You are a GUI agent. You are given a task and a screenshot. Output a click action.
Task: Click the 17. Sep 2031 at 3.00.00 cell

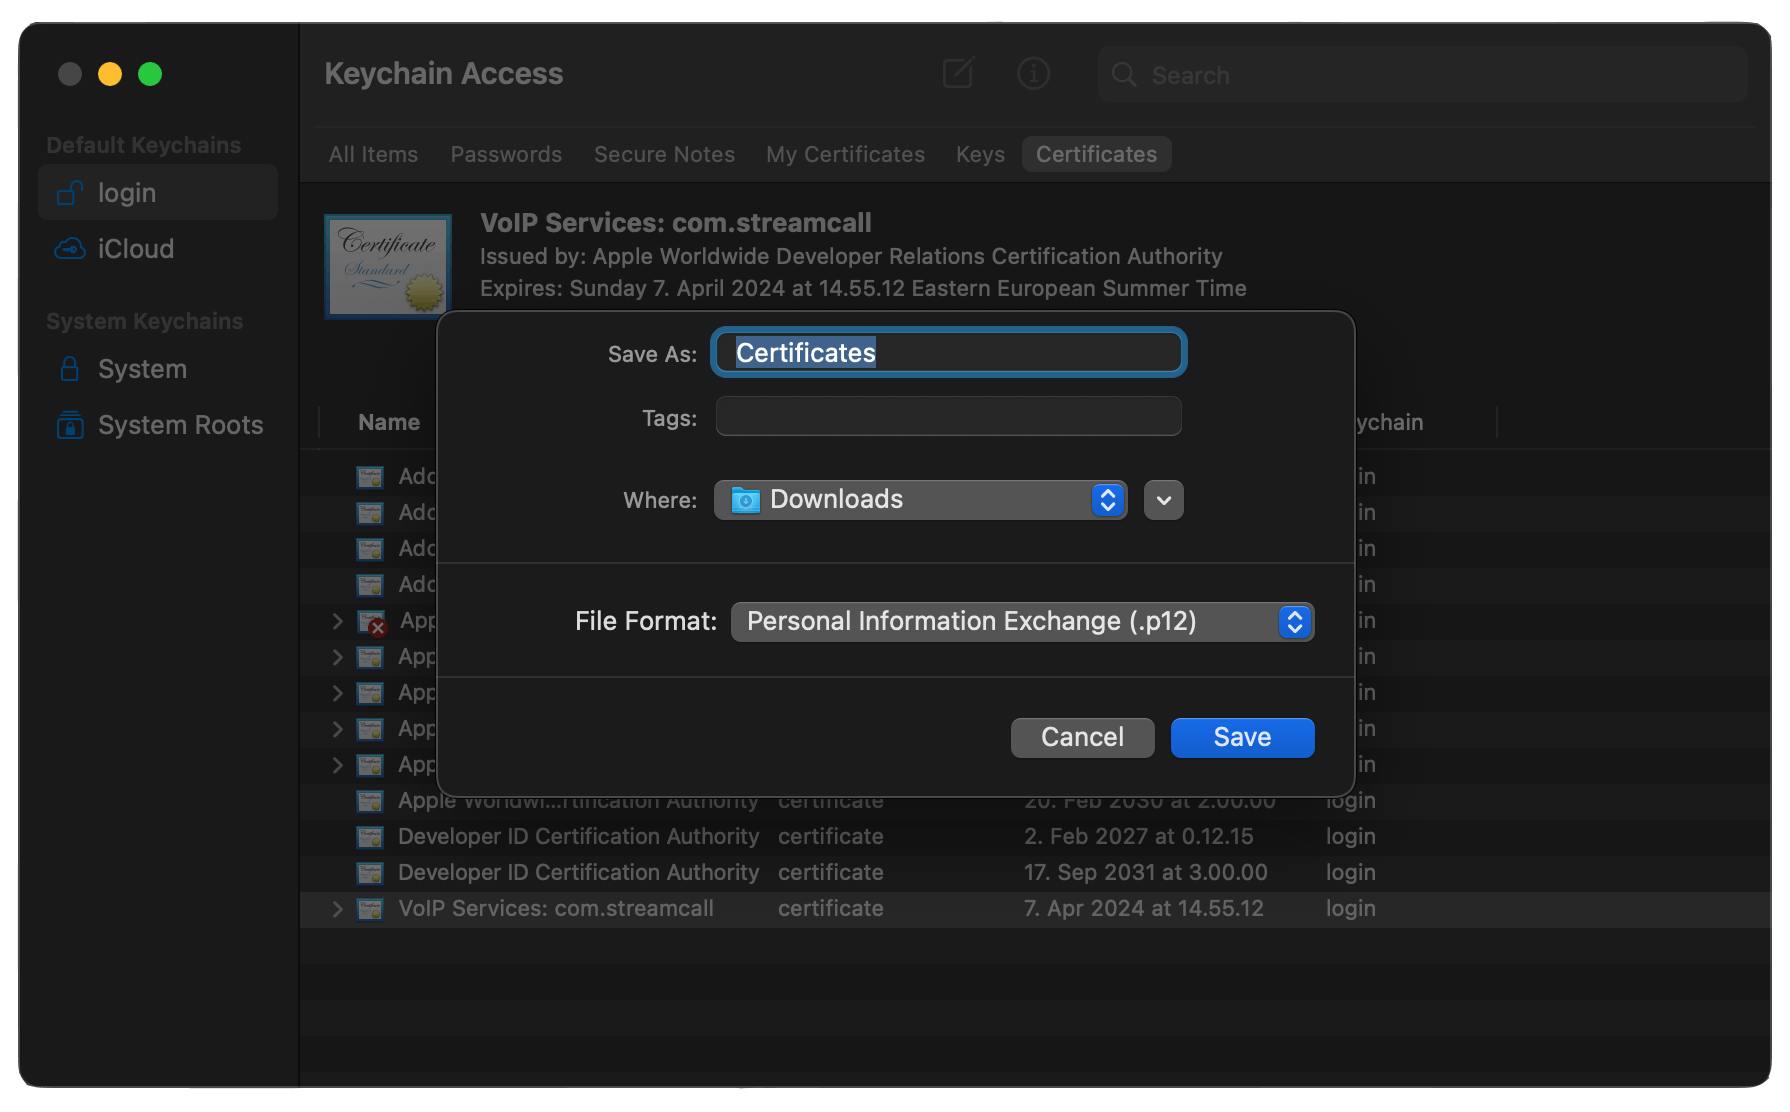(1145, 872)
